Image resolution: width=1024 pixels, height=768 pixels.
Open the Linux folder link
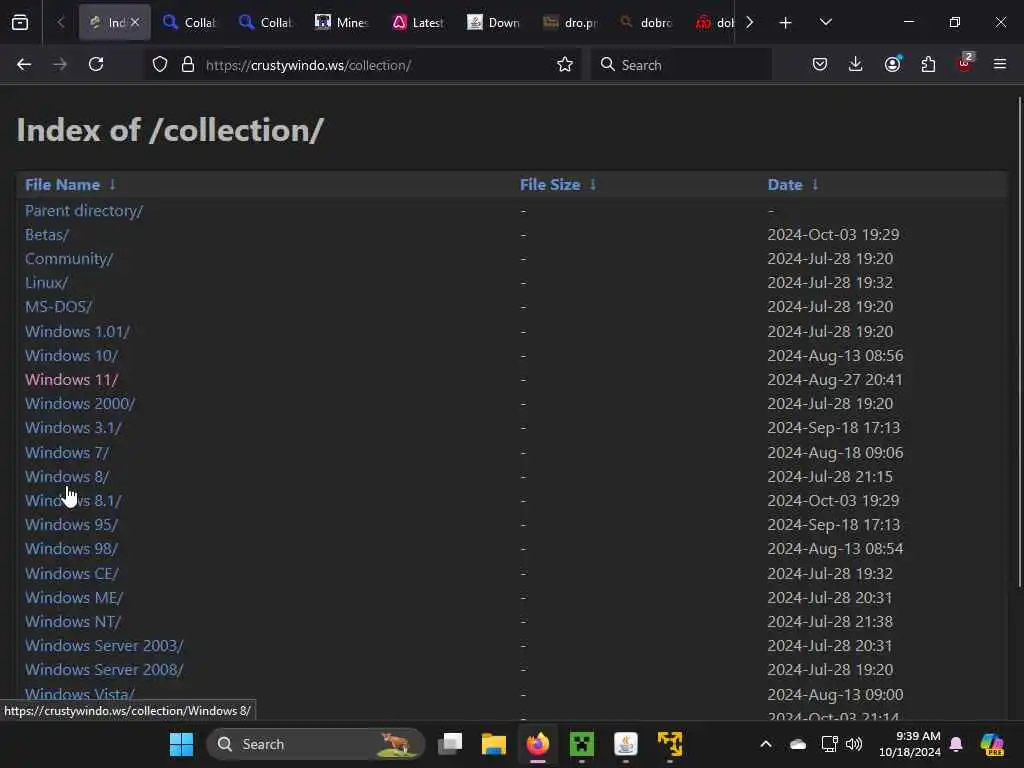pyautogui.click(x=46, y=283)
